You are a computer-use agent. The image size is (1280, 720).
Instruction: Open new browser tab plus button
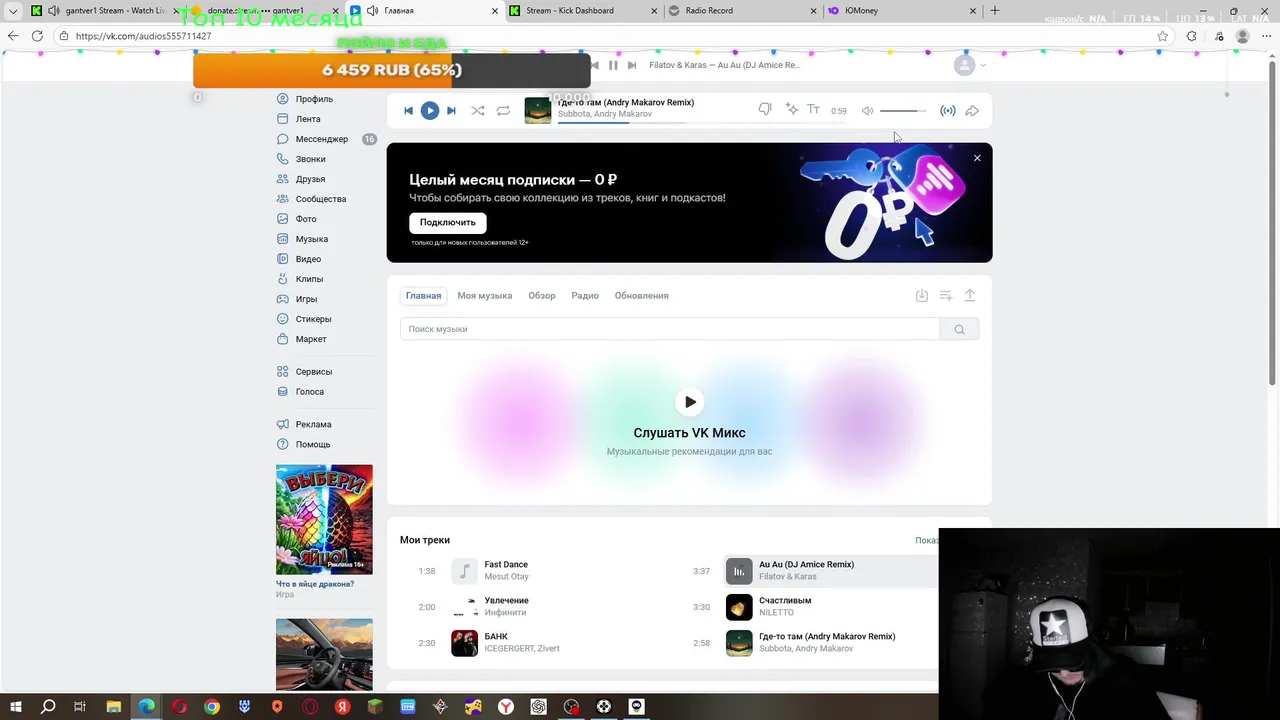pyautogui.click(x=994, y=11)
